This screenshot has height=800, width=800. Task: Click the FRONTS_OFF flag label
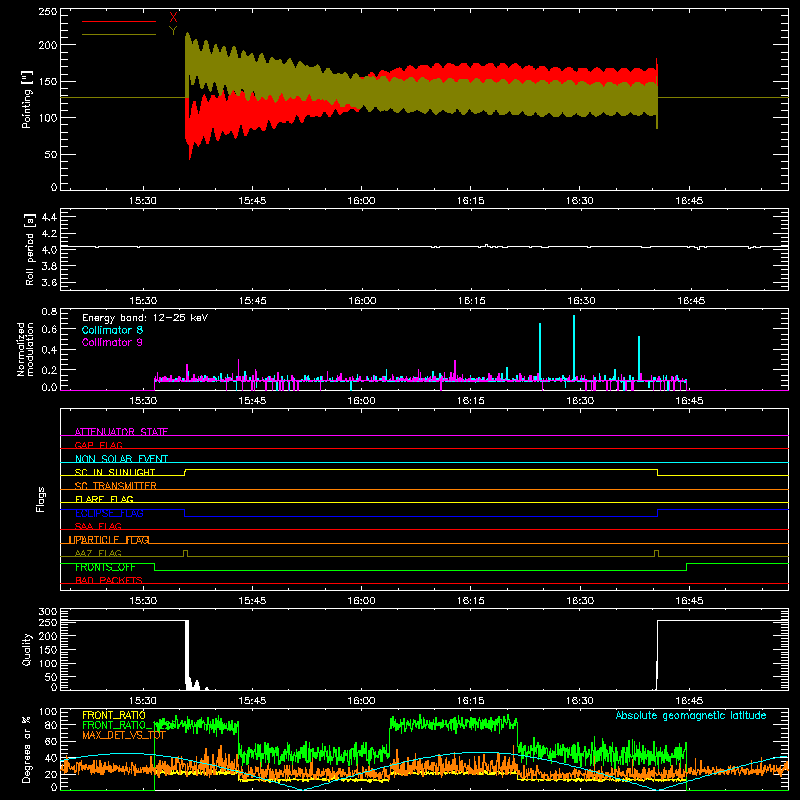click(105, 567)
